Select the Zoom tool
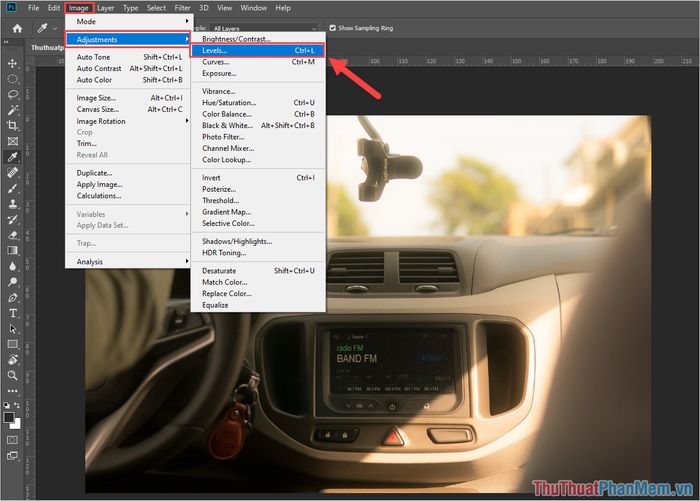The width and height of the screenshot is (700, 501). click(x=12, y=375)
